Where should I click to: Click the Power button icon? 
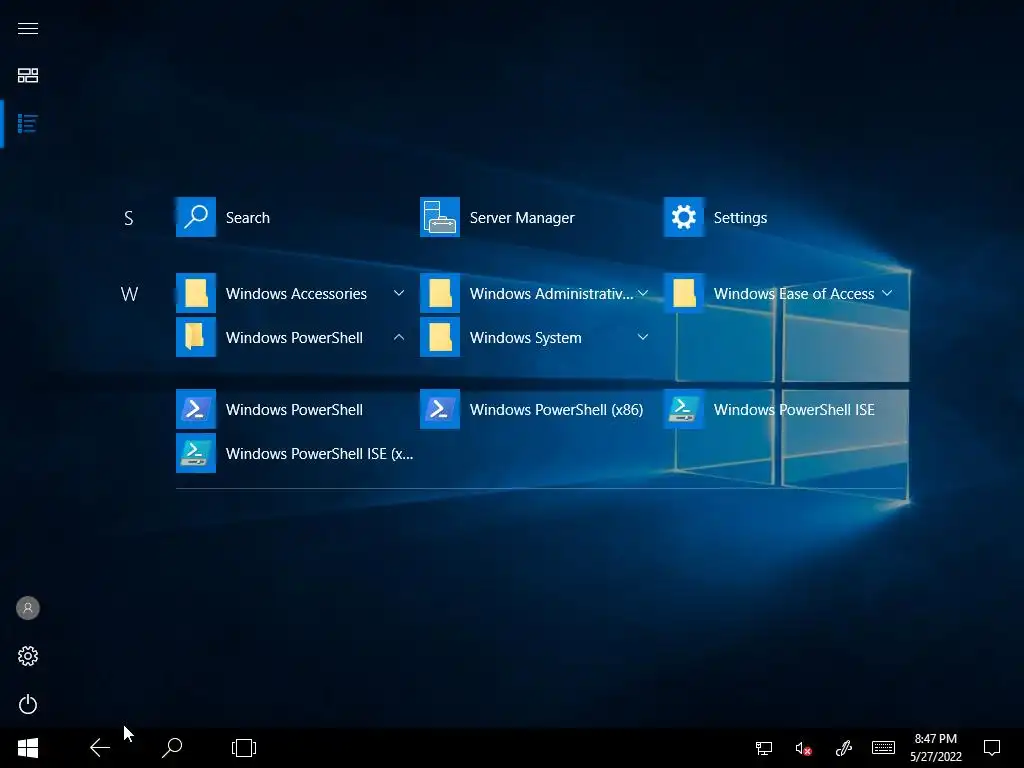[x=27, y=704]
